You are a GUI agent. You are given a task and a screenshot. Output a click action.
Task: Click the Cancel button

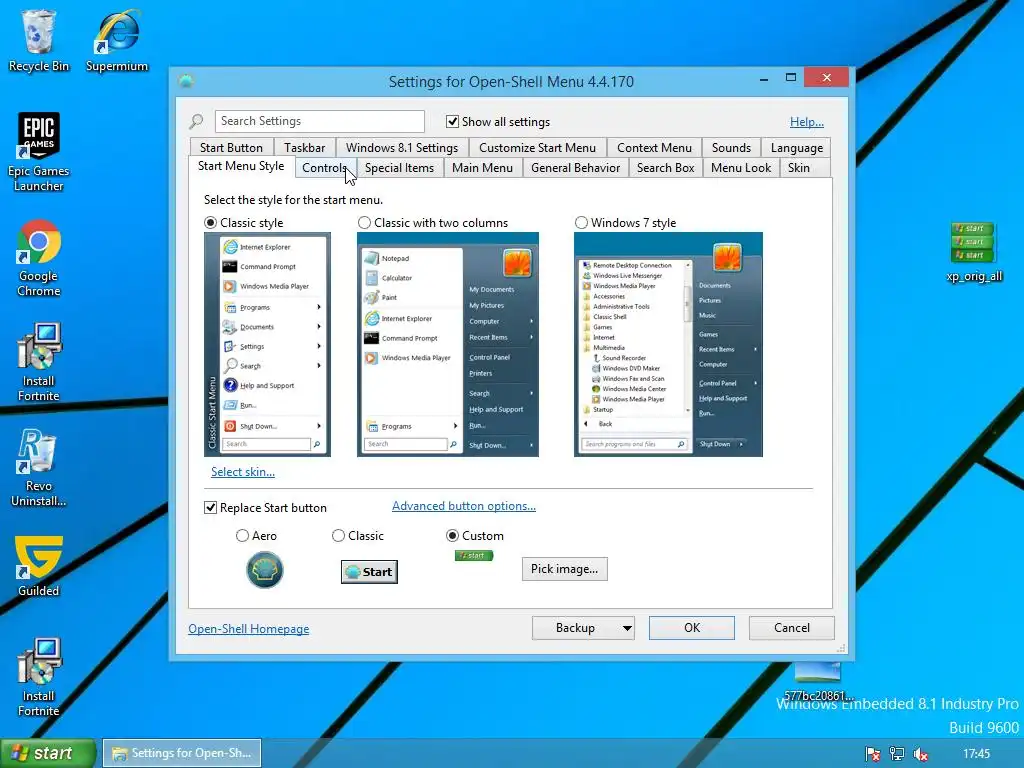coord(792,628)
